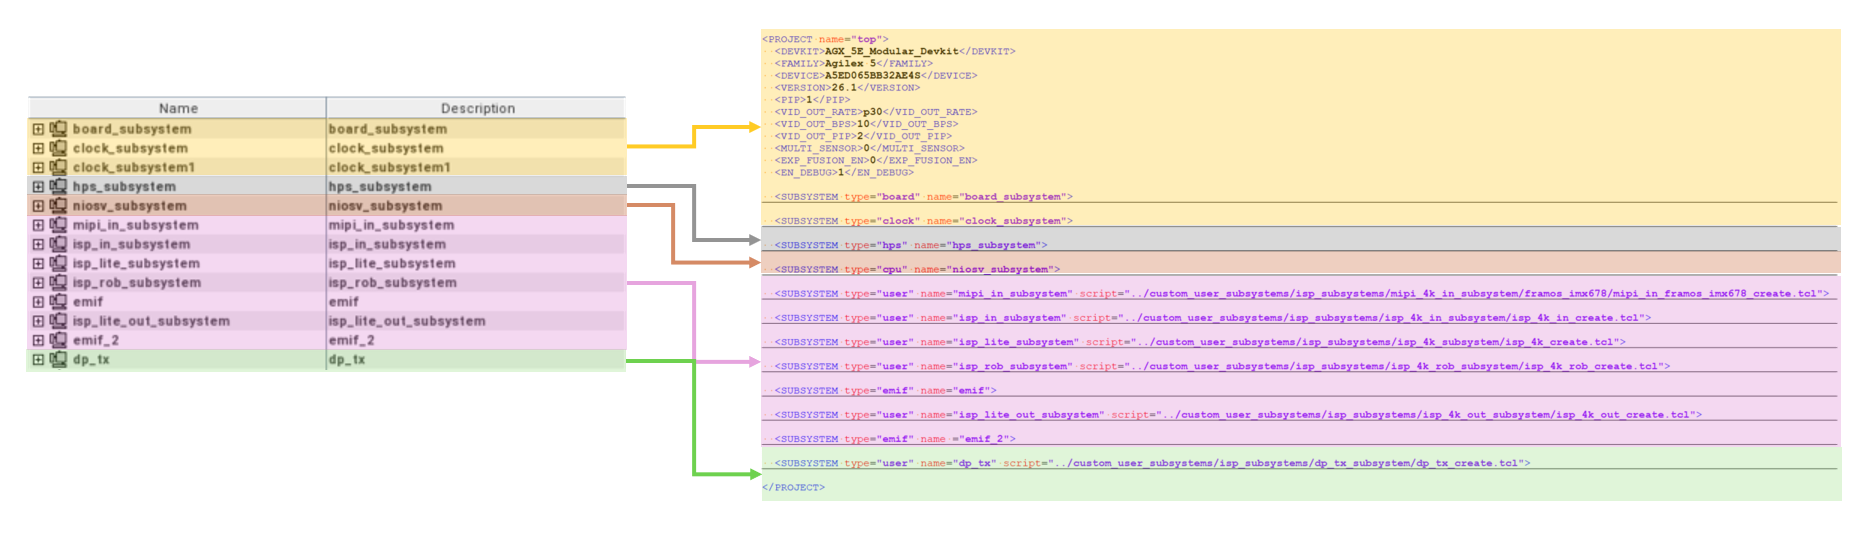Image resolution: width=1867 pixels, height=540 pixels.
Task: Expand the mipi_in_subsystem row
Action: 38,225
